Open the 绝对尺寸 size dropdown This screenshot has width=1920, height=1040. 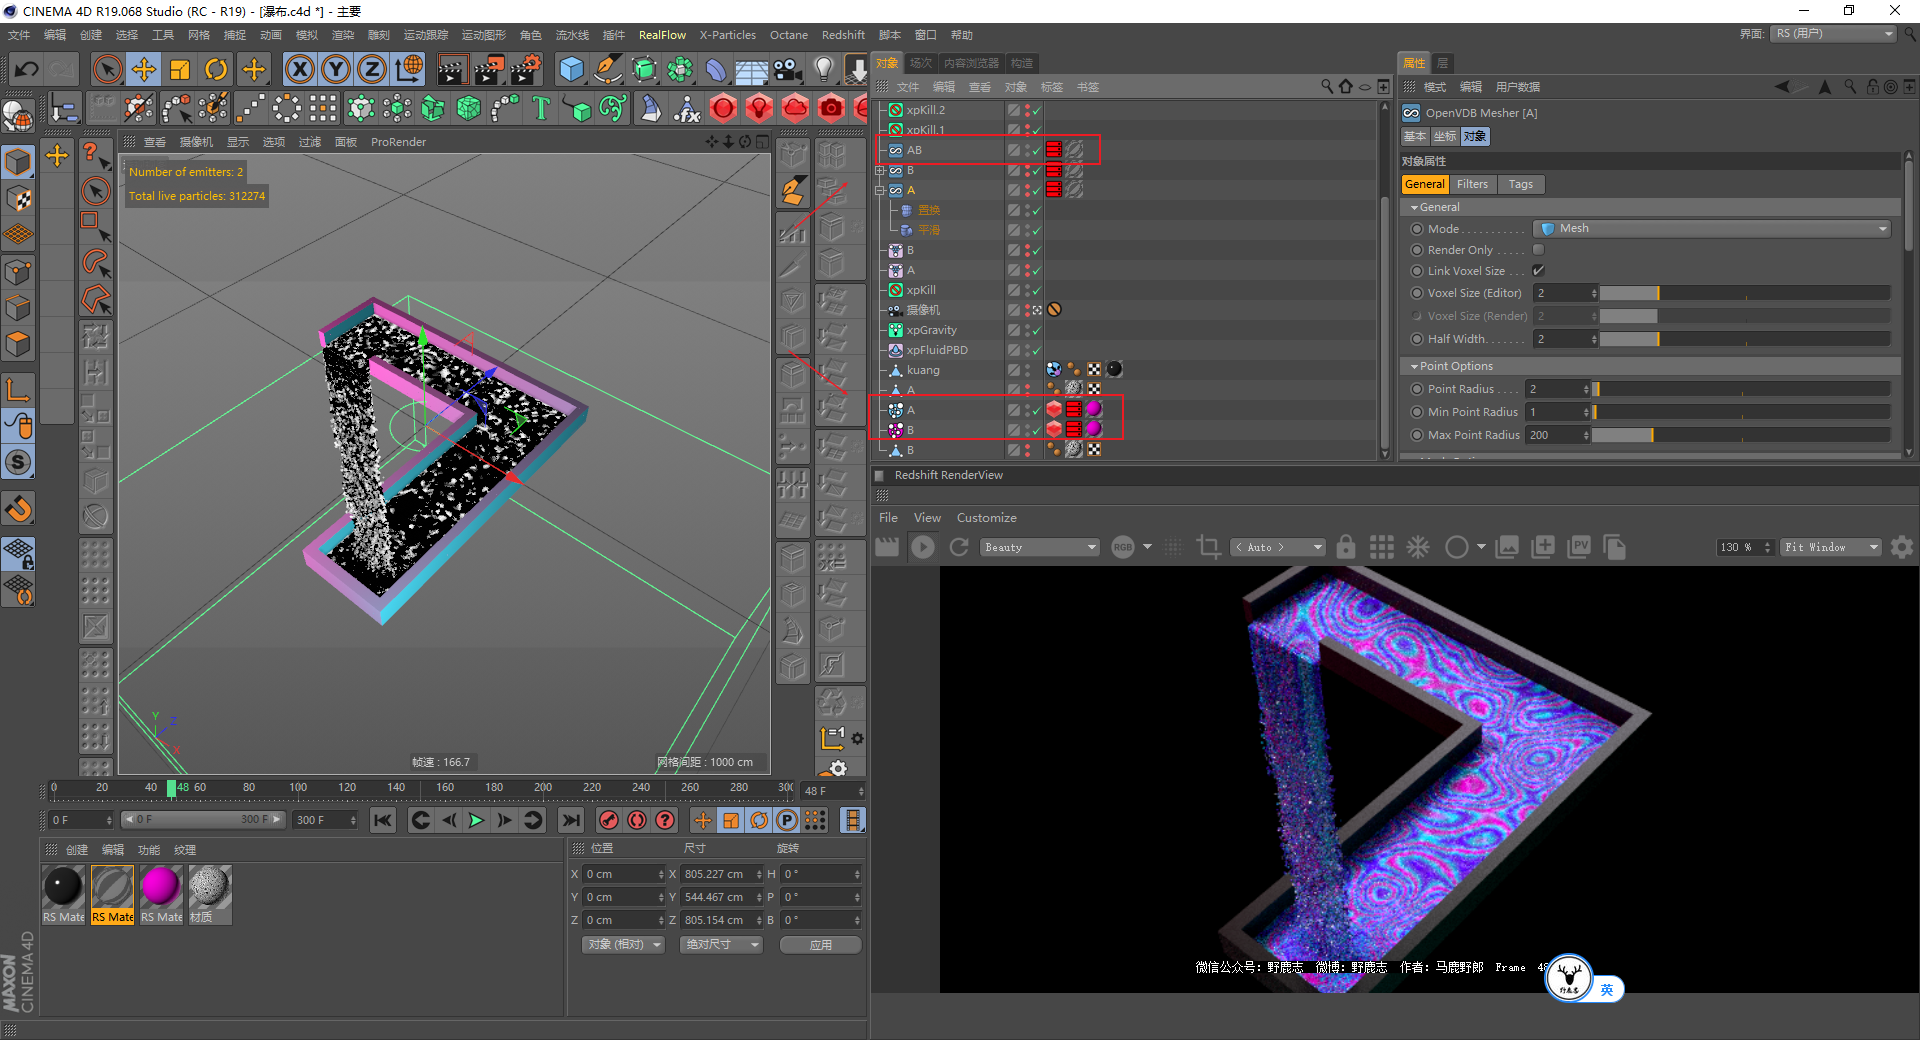point(720,945)
